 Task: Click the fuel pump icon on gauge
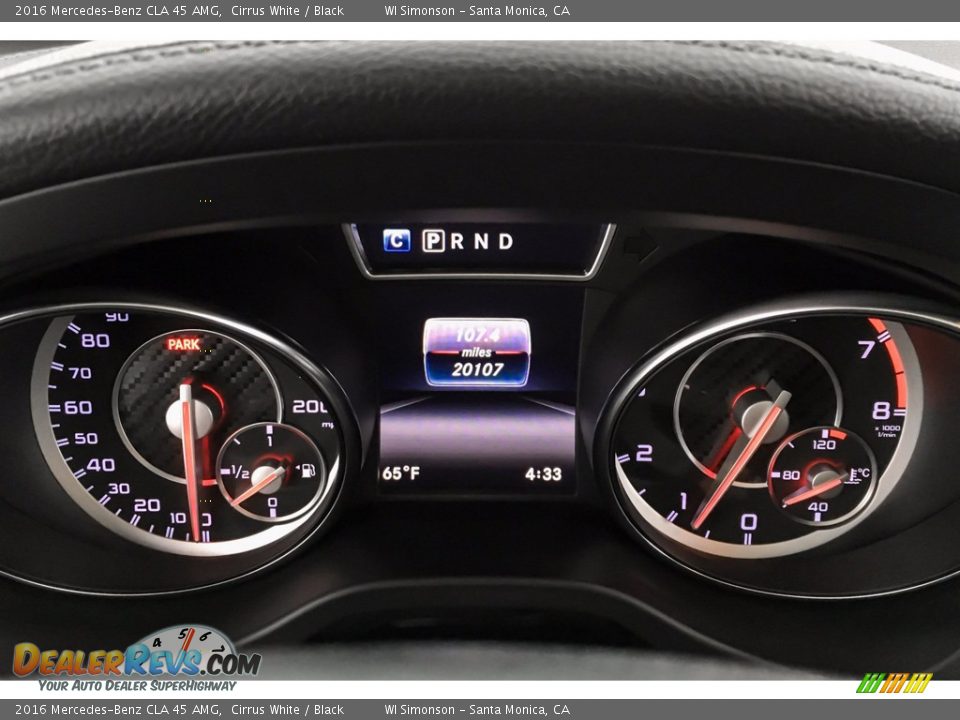coord(308,470)
